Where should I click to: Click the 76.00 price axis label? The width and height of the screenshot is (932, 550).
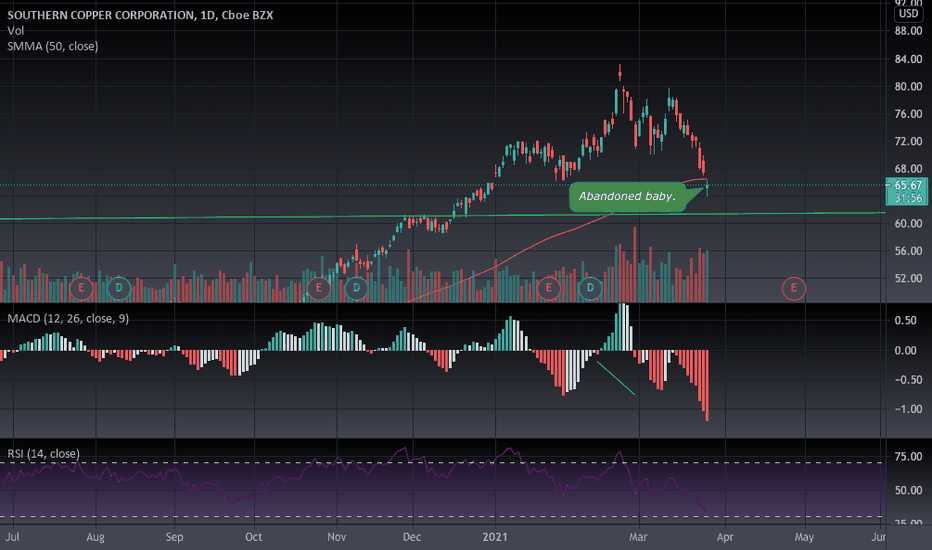(908, 114)
